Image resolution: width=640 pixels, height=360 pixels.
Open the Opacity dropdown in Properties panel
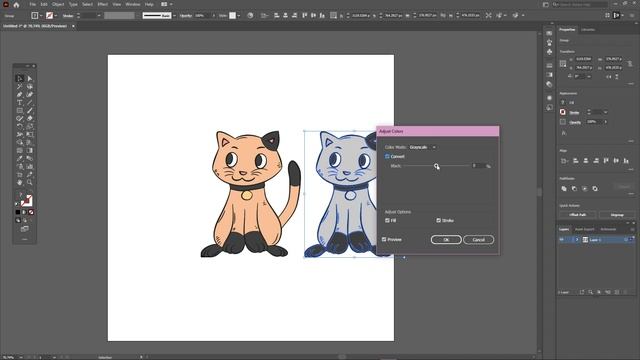(x=605, y=122)
